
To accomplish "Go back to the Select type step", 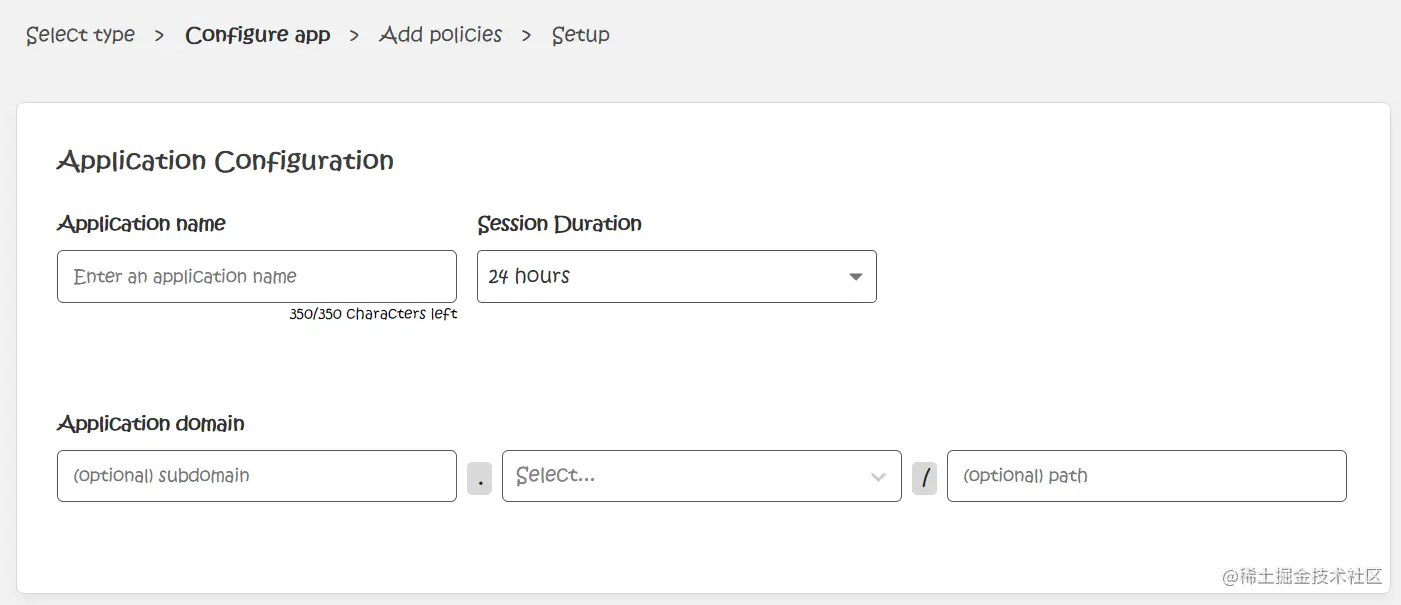I will pyautogui.click(x=80, y=35).
